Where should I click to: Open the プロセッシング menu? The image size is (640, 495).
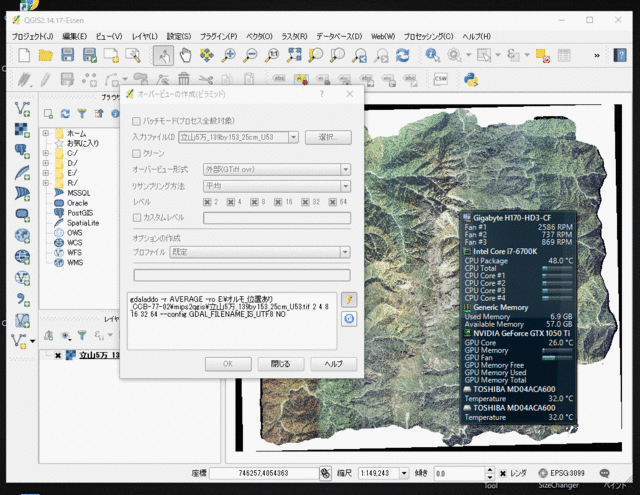429,36
